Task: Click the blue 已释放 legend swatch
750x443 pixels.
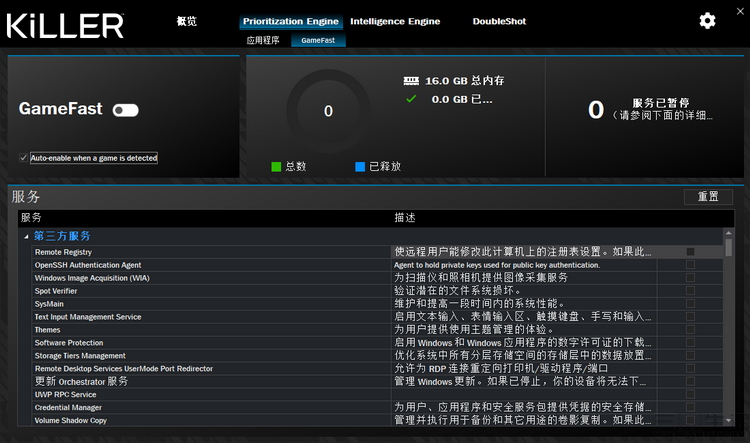Action: (360, 166)
